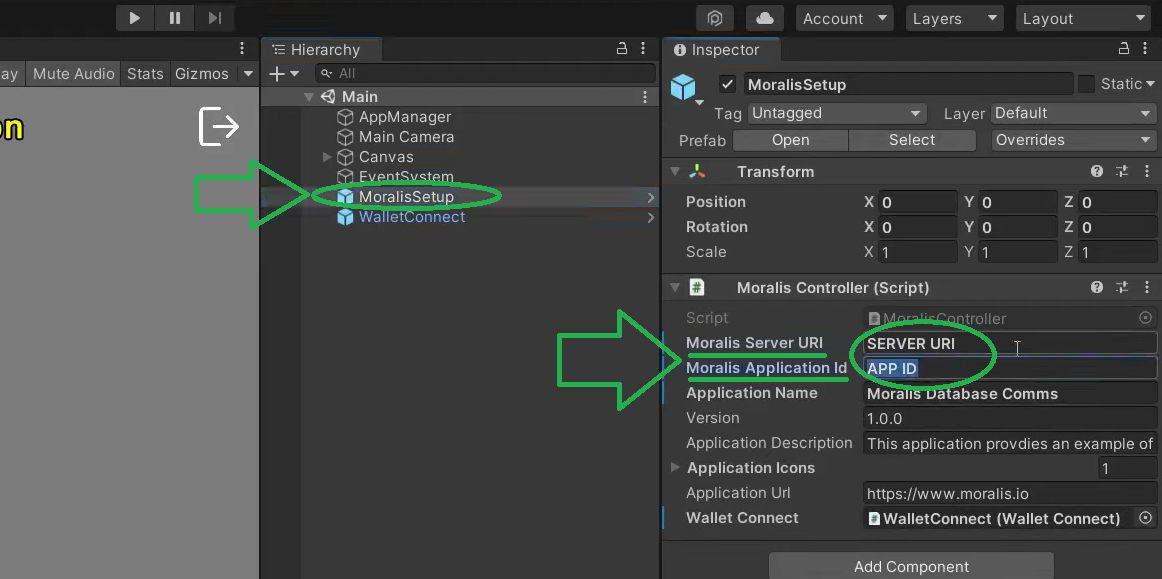This screenshot has height=579, width=1162.
Task: Click the Wallet Connect object picker
Action: click(1145, 518)
